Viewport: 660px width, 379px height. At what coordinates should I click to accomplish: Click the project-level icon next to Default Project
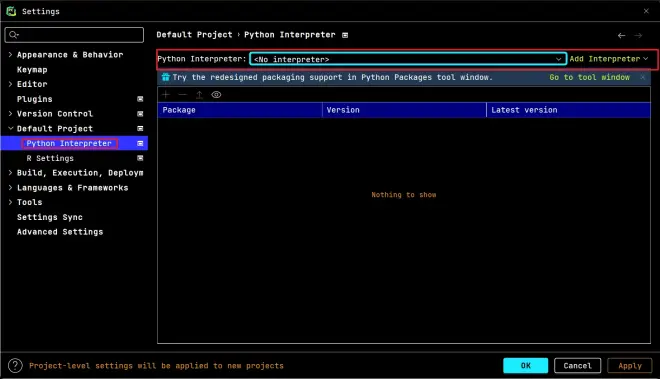pyautogui.click(x=140, y=128)
